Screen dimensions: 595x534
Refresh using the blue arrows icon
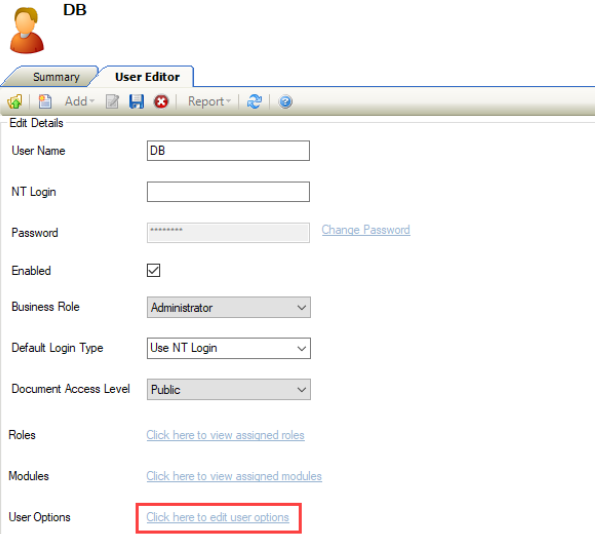[x=254, y=102]
